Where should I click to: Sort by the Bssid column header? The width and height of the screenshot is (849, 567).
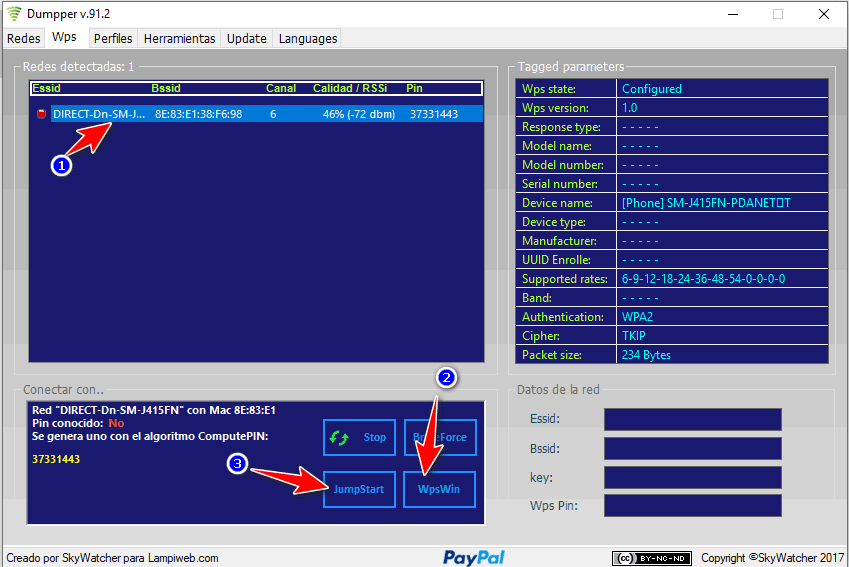click(166, 88)
